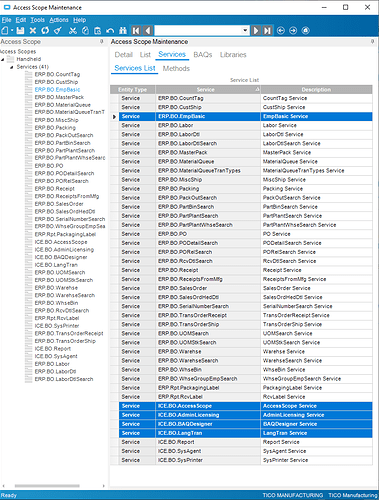Collapse the Services (41) tree node
This screenshot has width=379, height=500.
click(12, 67)
